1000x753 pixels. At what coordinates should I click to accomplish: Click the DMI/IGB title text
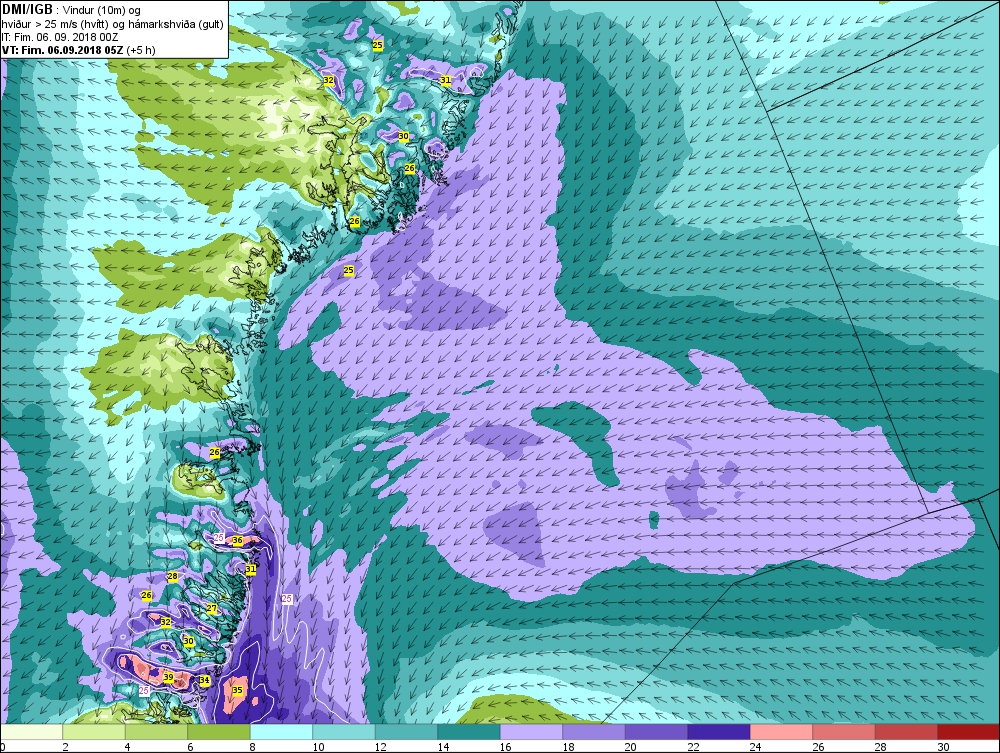pos(27,10)
